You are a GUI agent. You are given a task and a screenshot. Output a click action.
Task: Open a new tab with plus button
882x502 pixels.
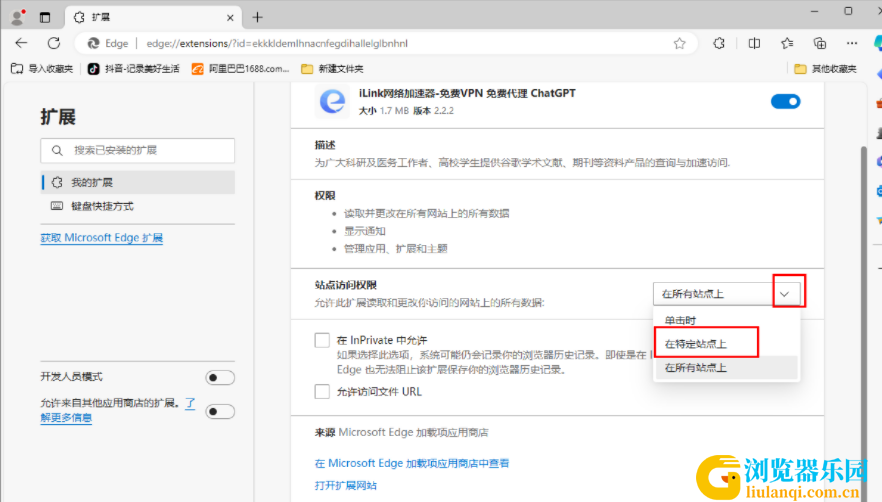(x=258, y=17)
